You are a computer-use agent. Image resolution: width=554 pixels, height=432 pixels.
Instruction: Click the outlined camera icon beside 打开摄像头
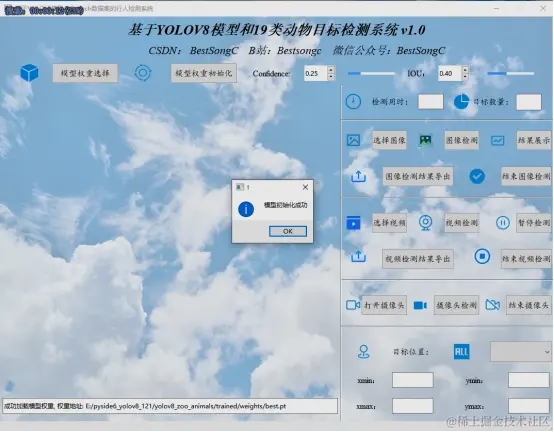click(353, 305)
